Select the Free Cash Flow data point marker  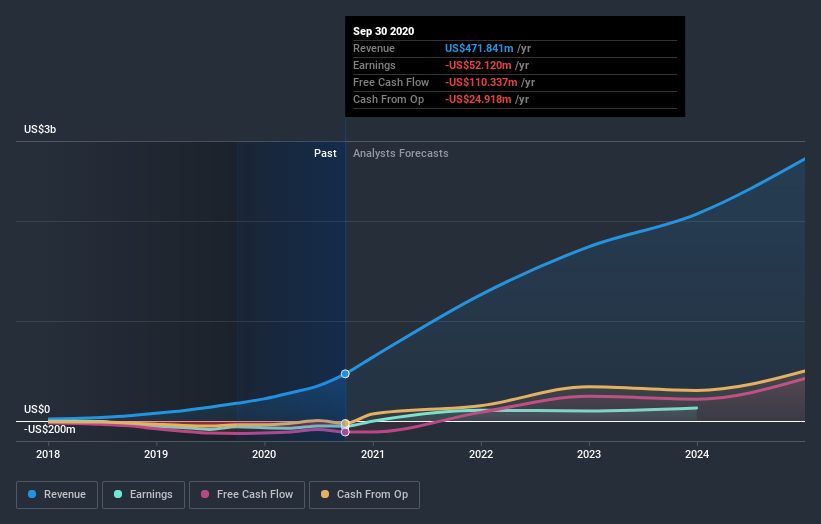345,432
